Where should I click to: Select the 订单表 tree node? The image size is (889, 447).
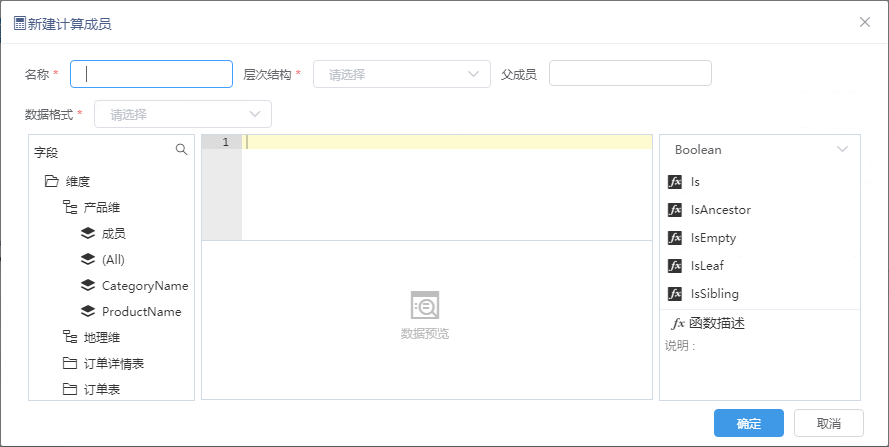tap(102, 389)
